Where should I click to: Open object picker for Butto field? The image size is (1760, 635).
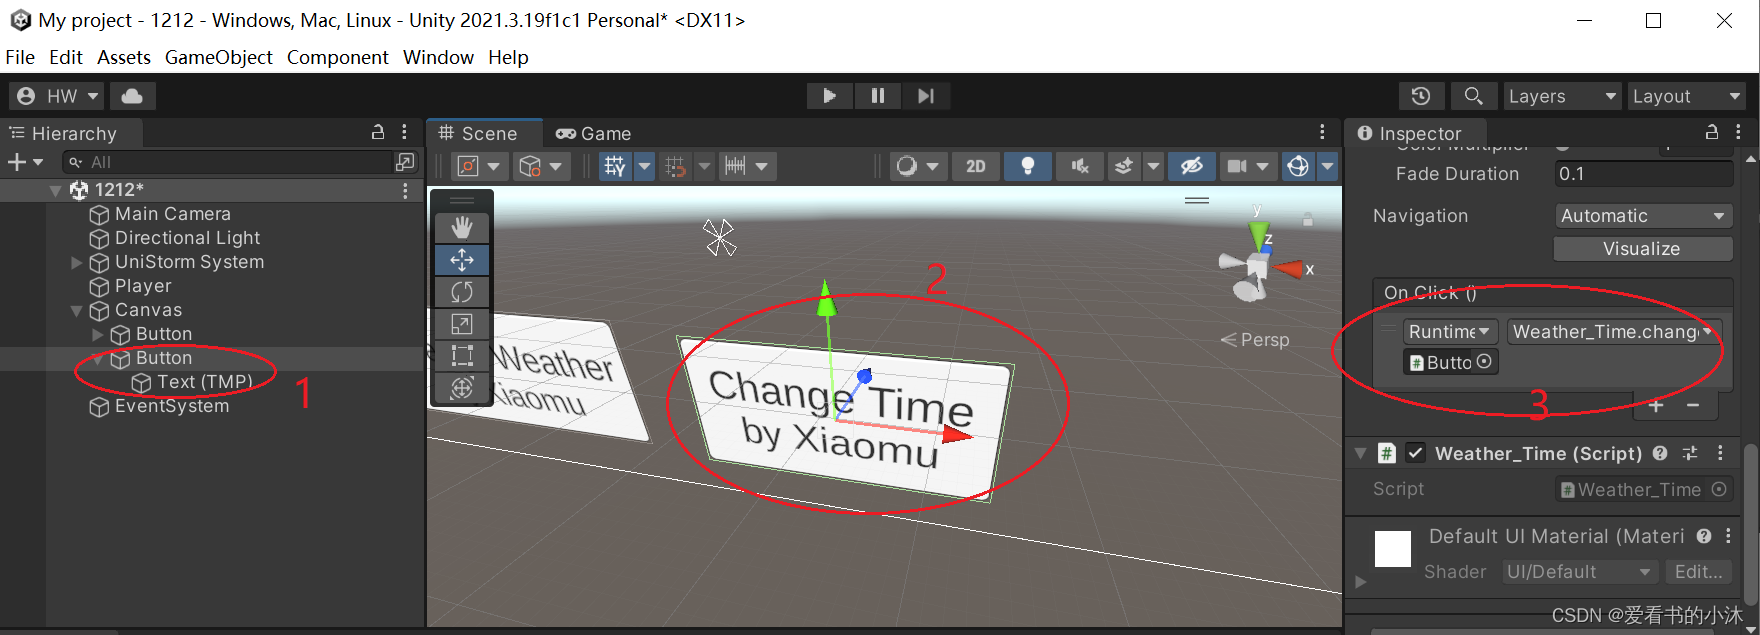tap(1484, 362)
